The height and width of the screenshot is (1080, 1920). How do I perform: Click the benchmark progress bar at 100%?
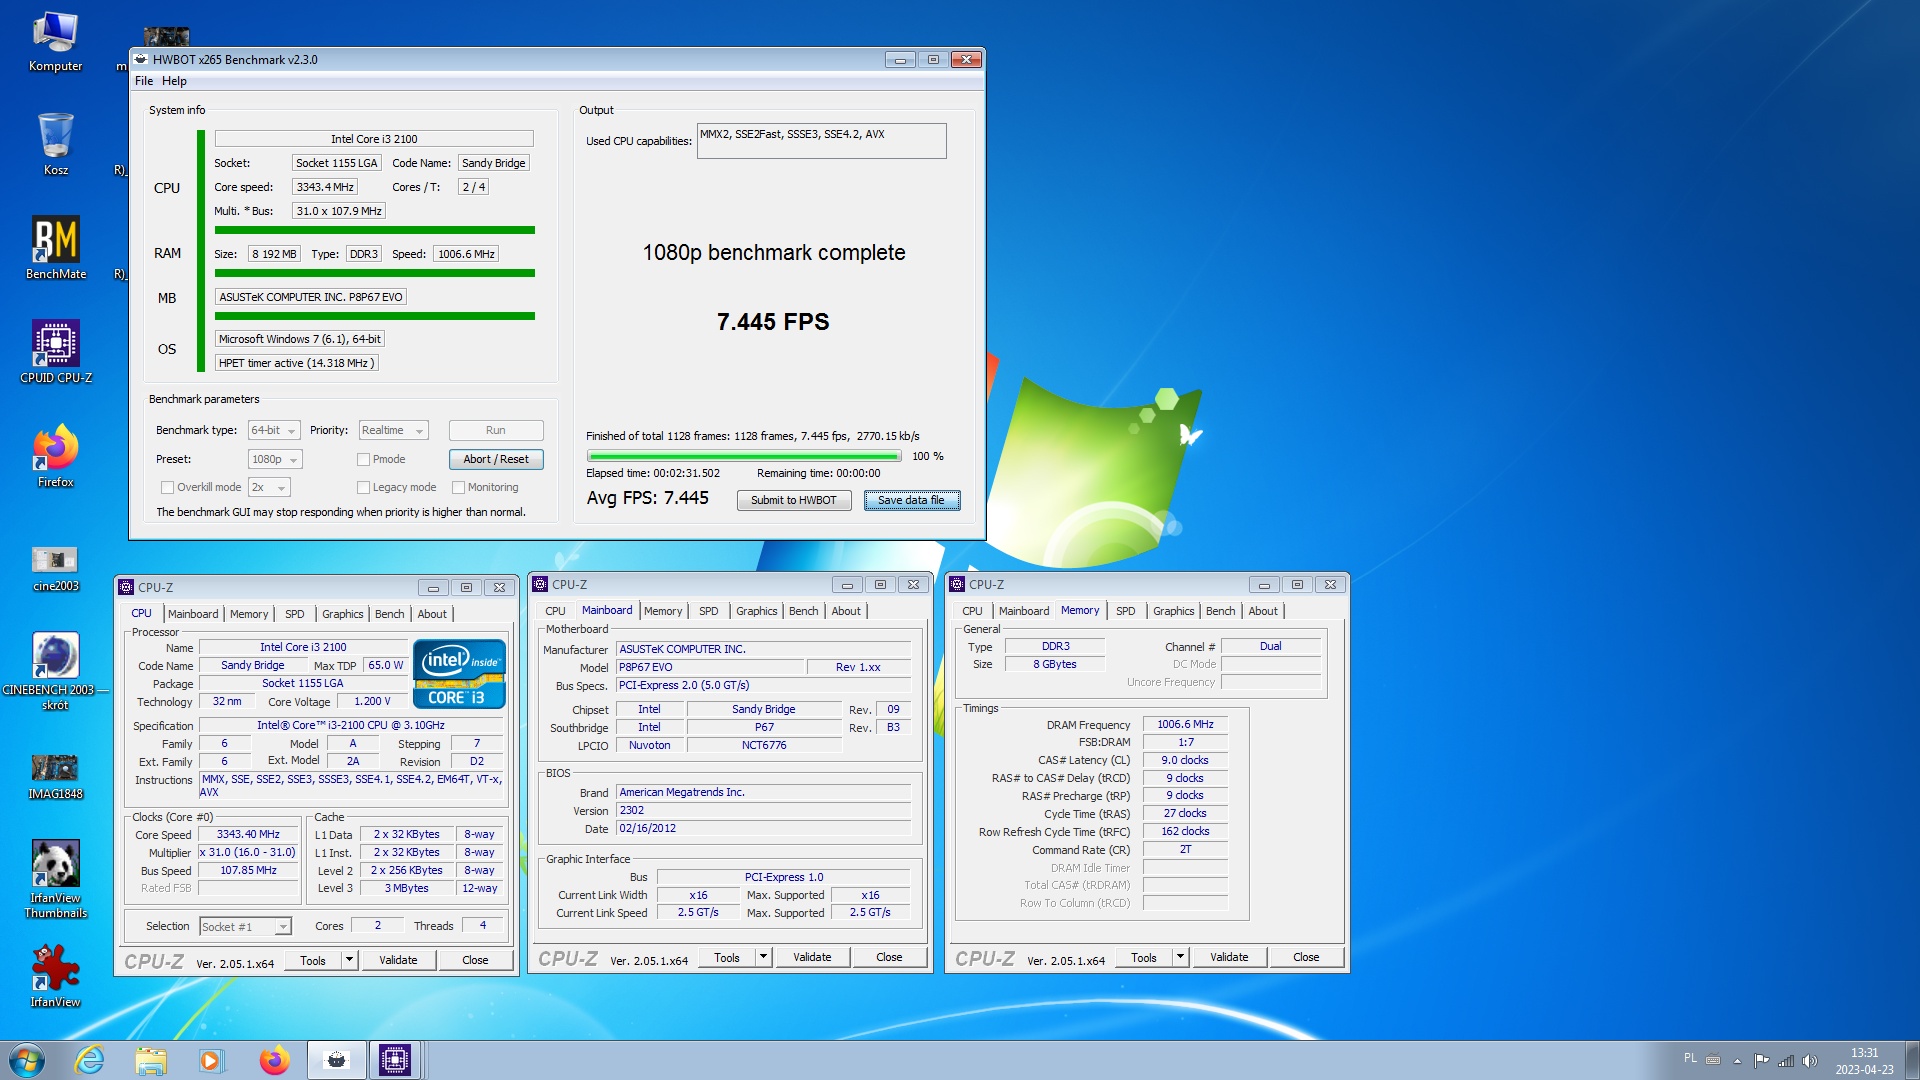tap(743, 456)
